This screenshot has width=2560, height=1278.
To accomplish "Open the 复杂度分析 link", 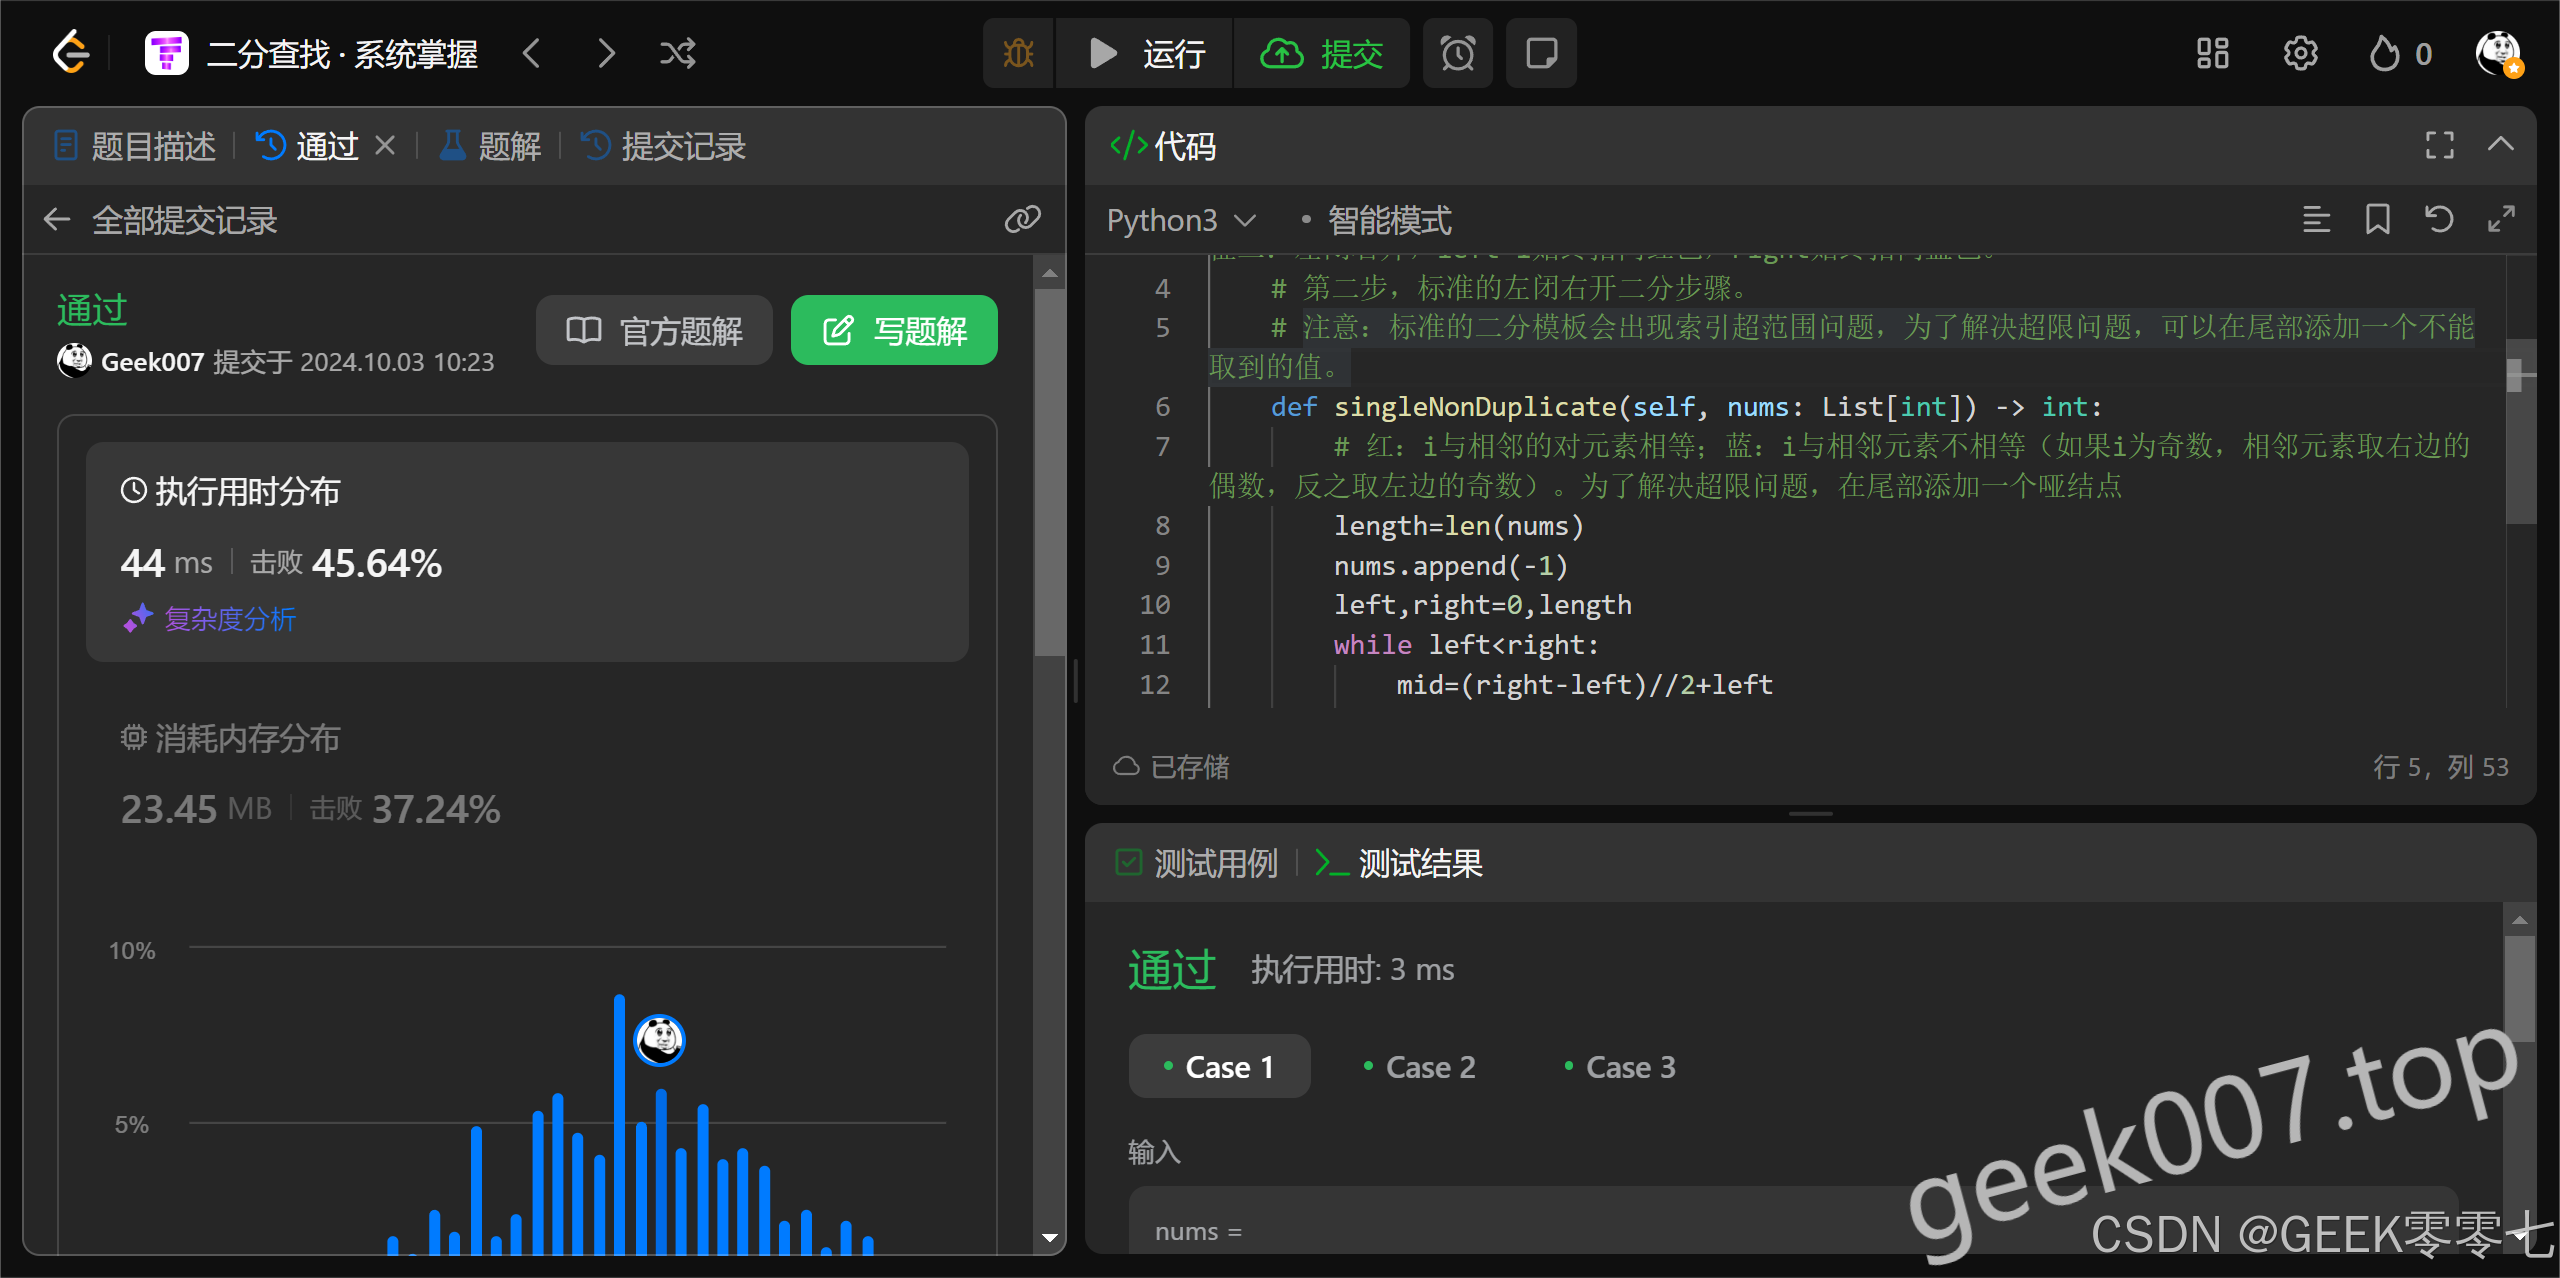I will tap(229, 619).
